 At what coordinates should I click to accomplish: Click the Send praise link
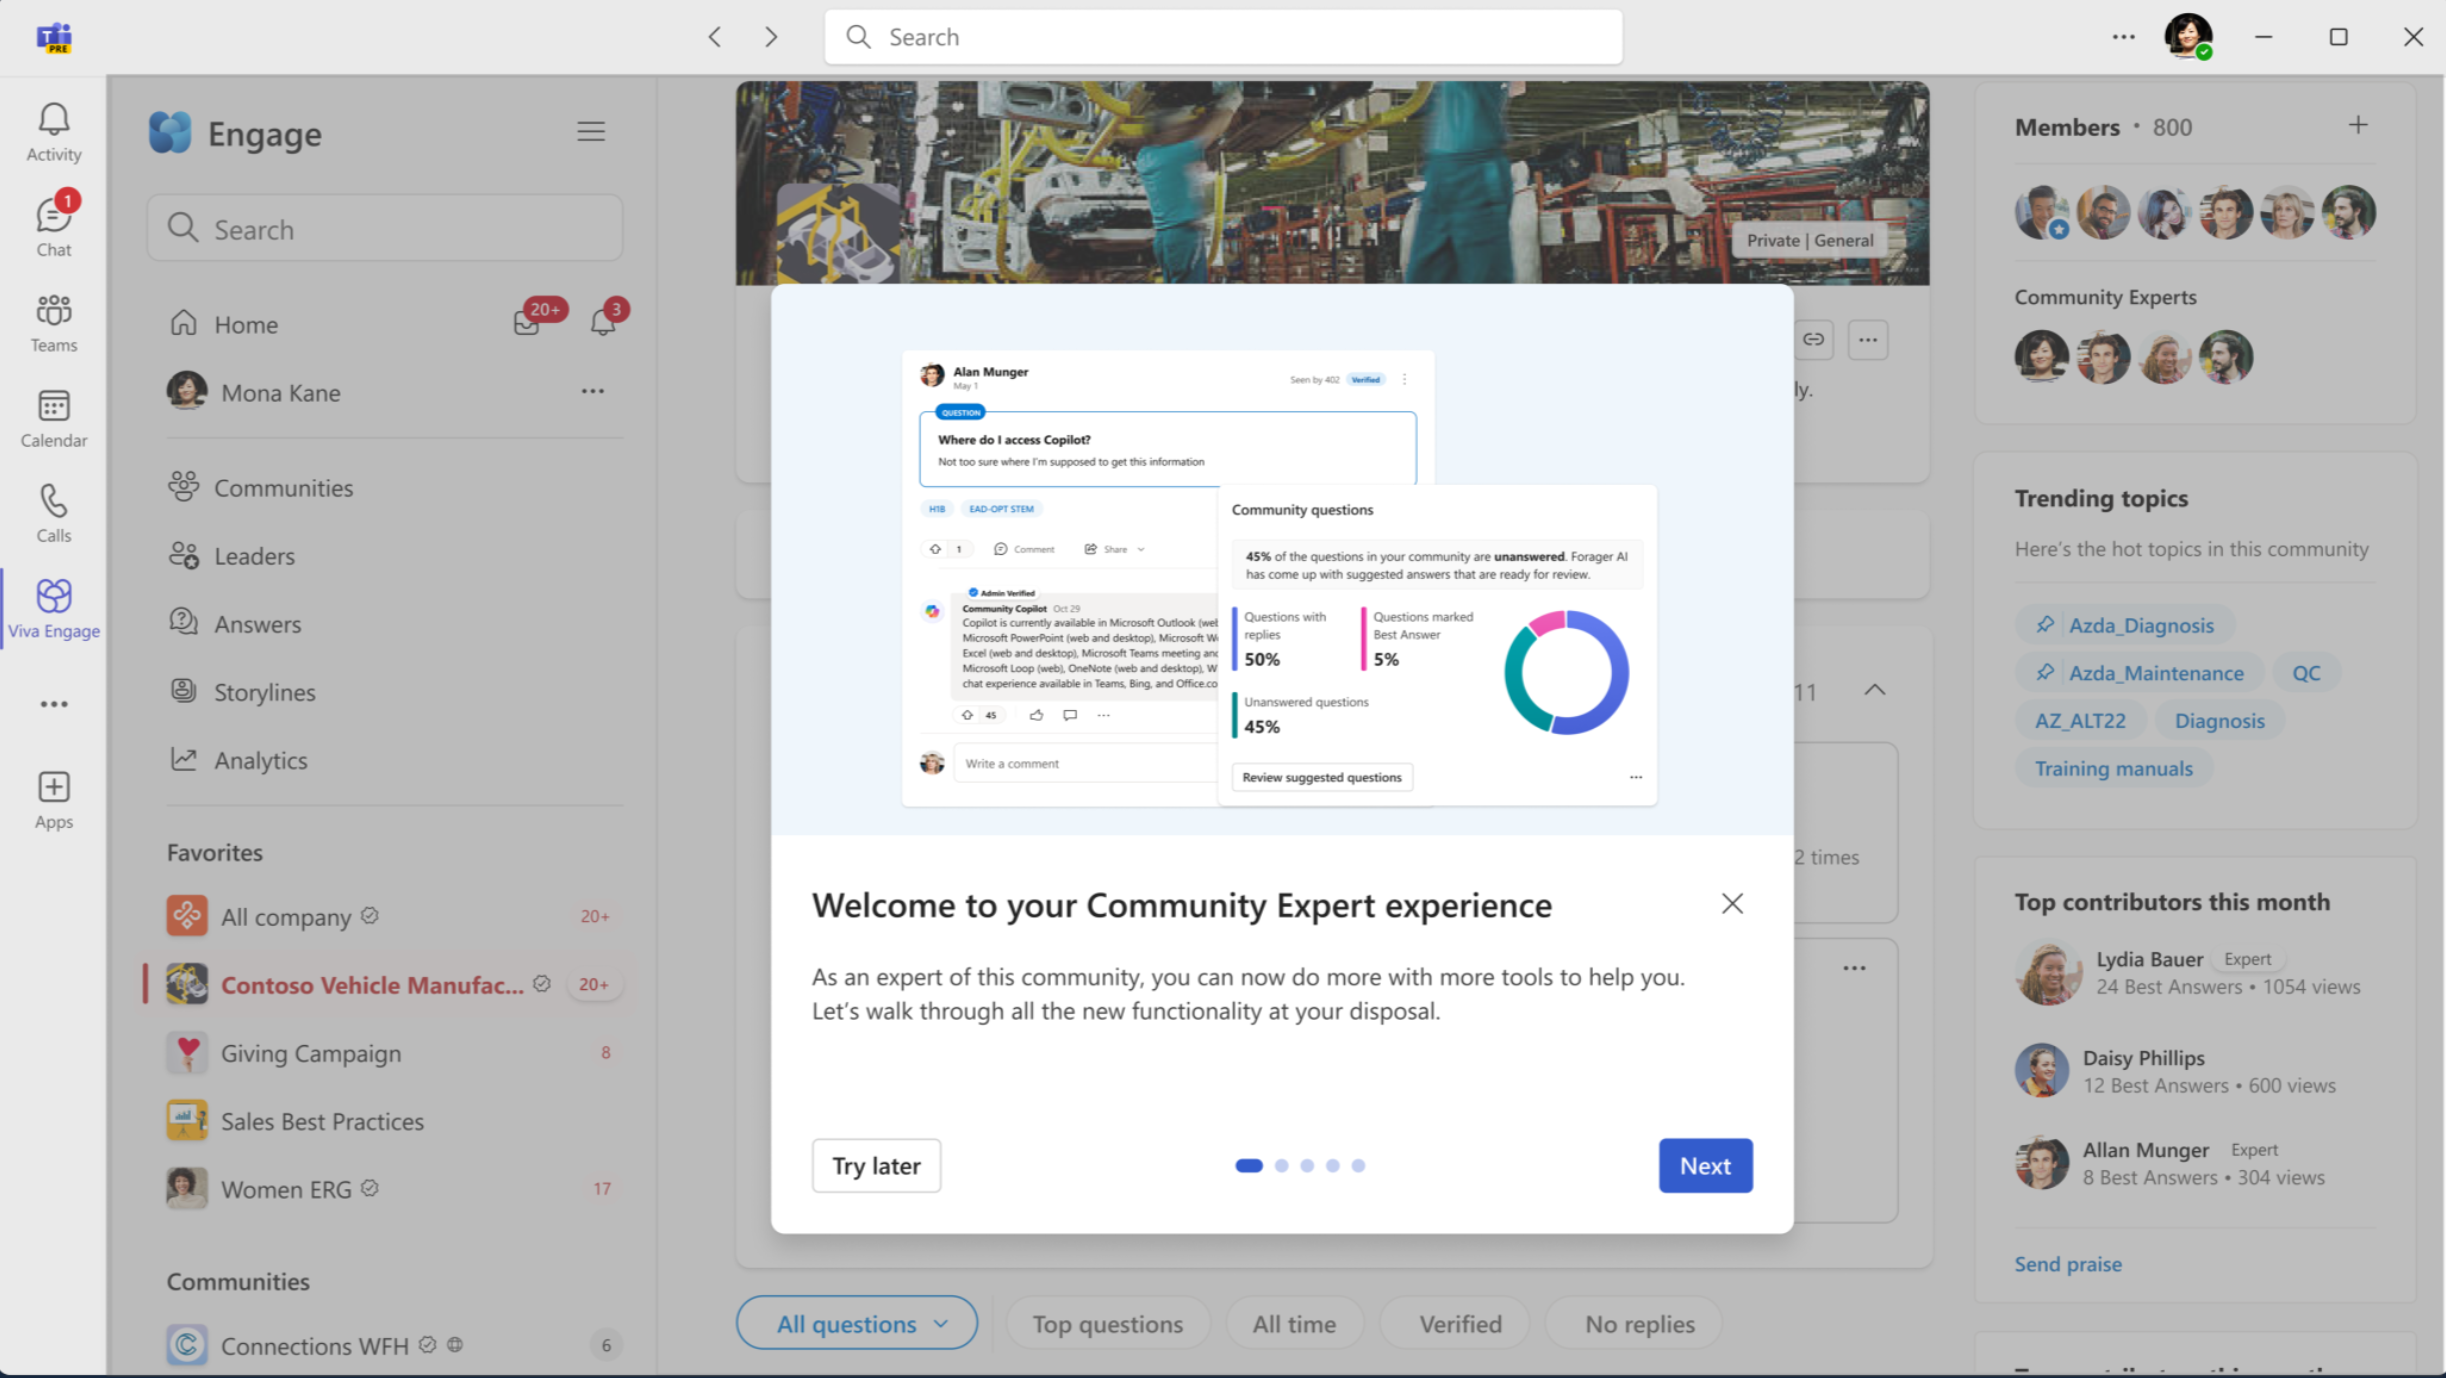click(2067, 1264)
